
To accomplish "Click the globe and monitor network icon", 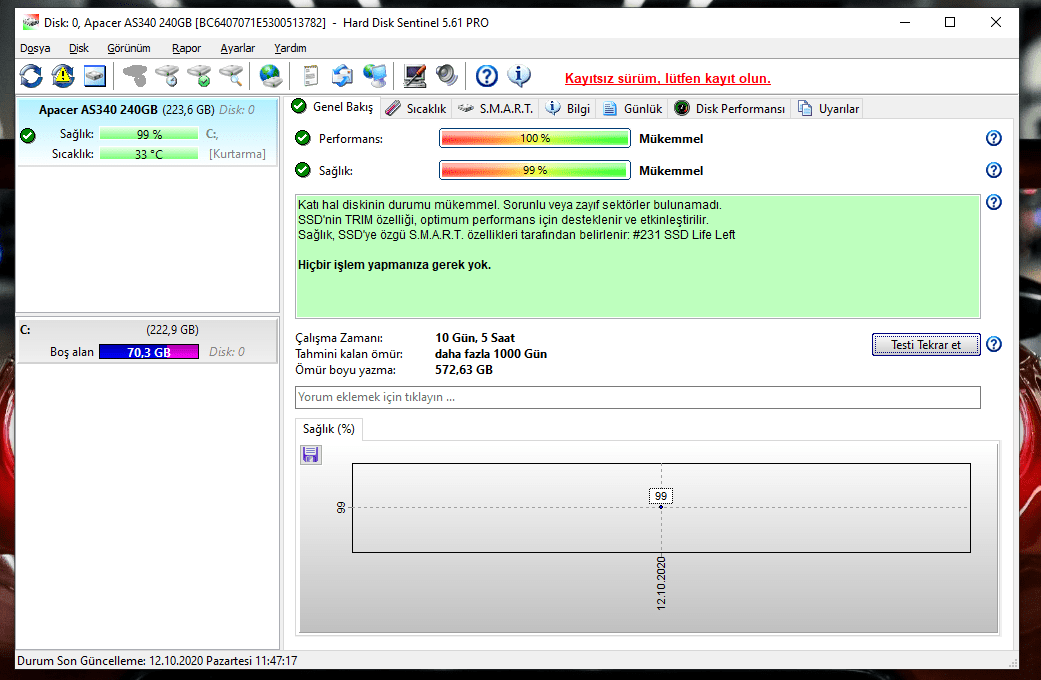I will (375, 76).
